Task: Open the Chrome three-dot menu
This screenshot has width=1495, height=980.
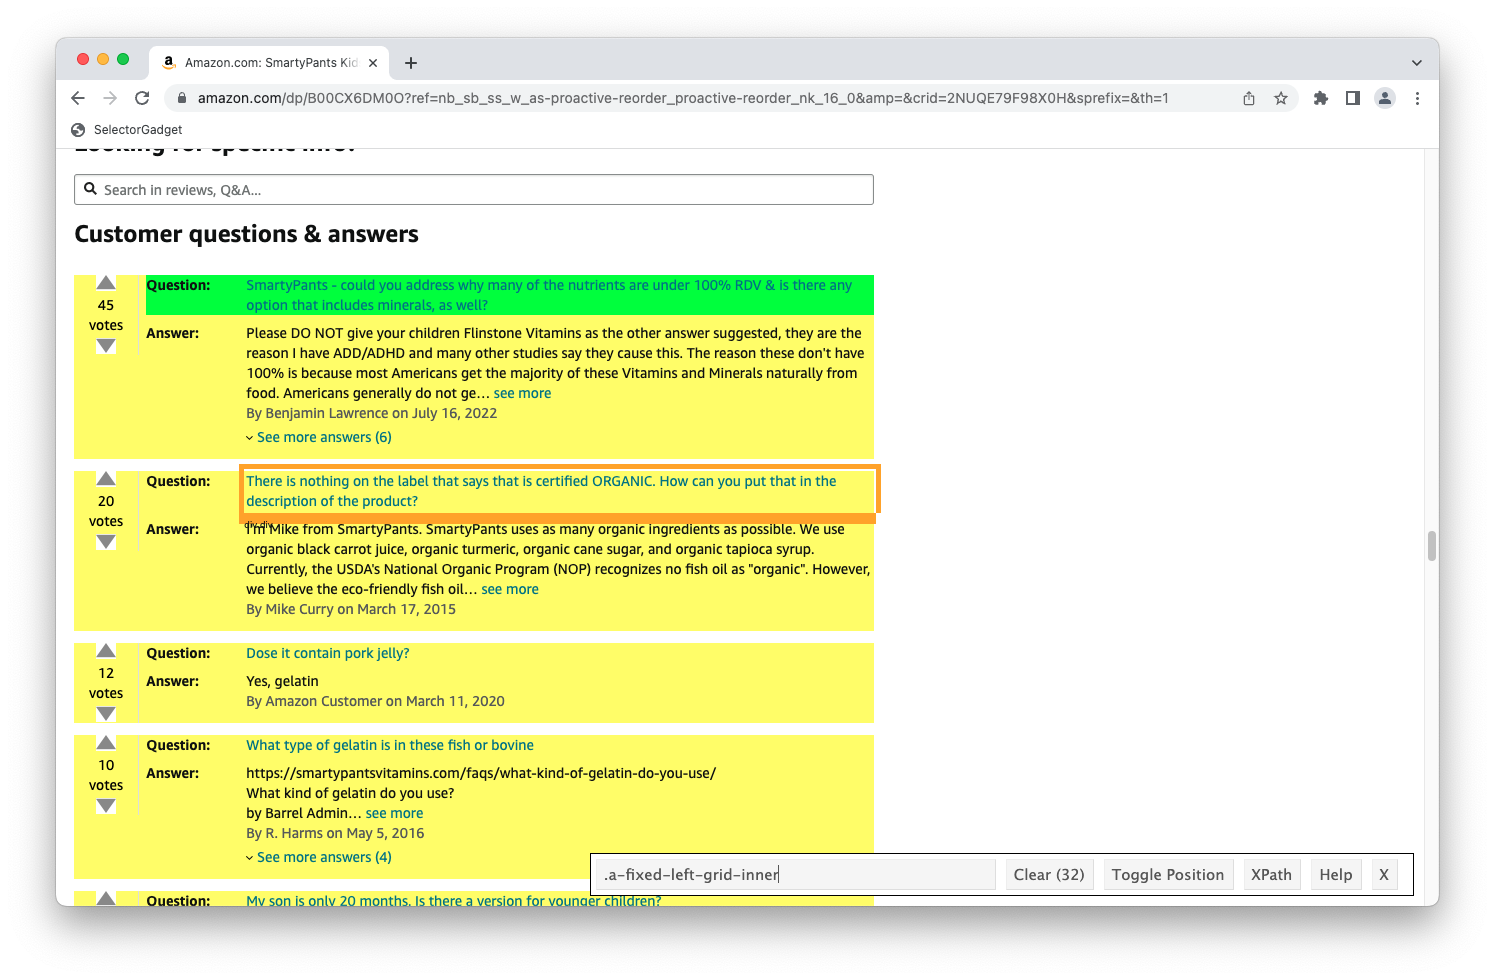Action: pos(1416,98)
